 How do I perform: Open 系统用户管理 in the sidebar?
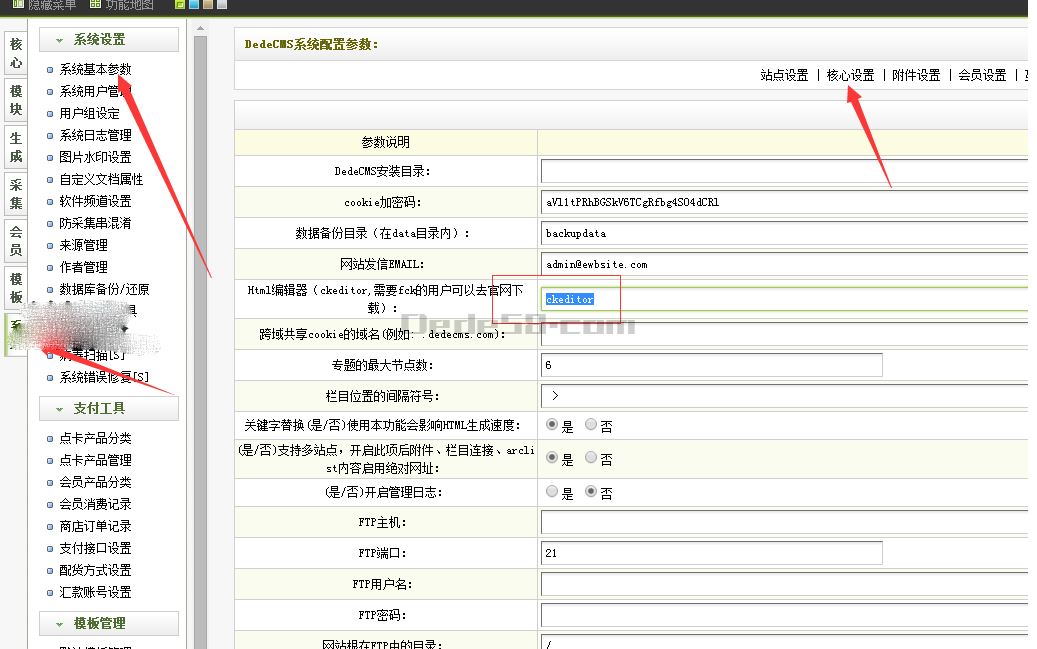pyautogui.click(x=95, y=92)
